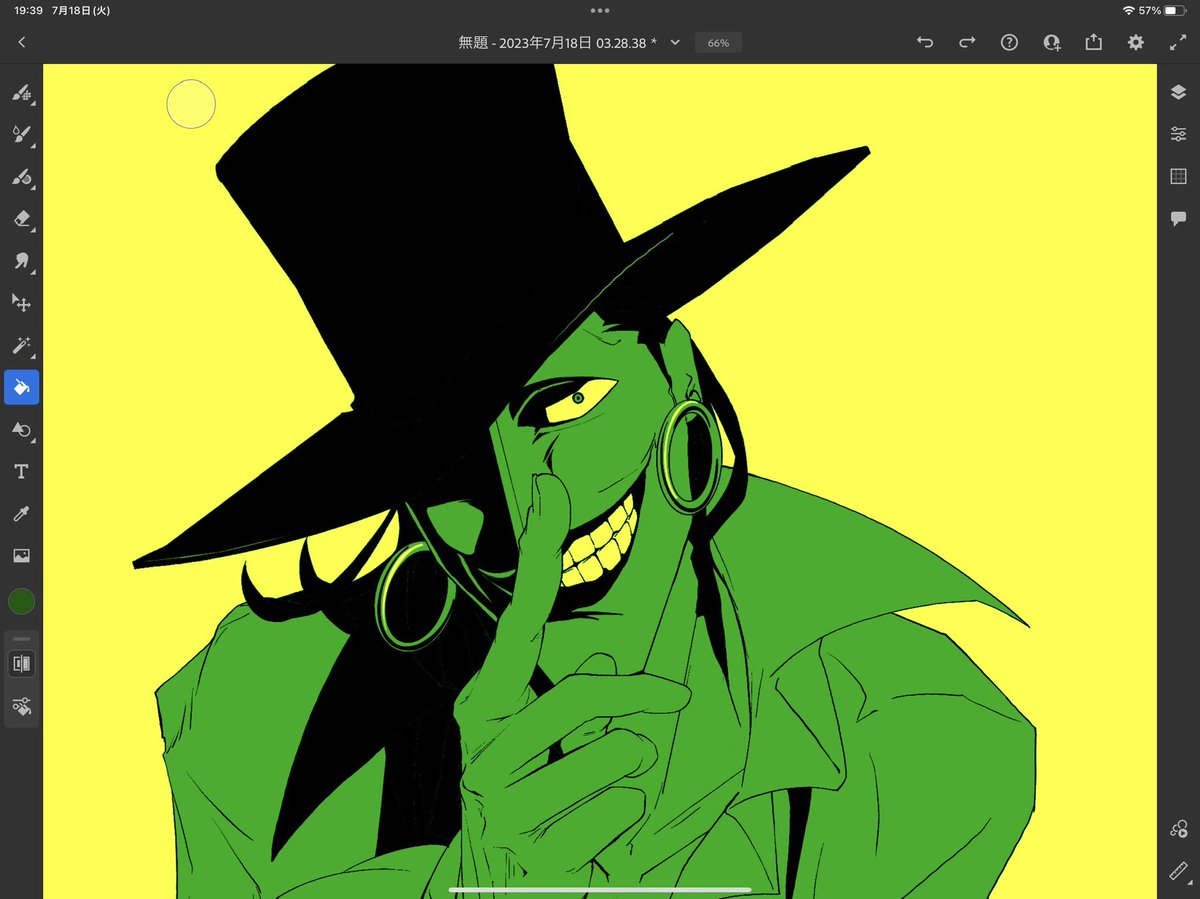Open the dark green color picker swatch
1200x899 pixels.
21,601
